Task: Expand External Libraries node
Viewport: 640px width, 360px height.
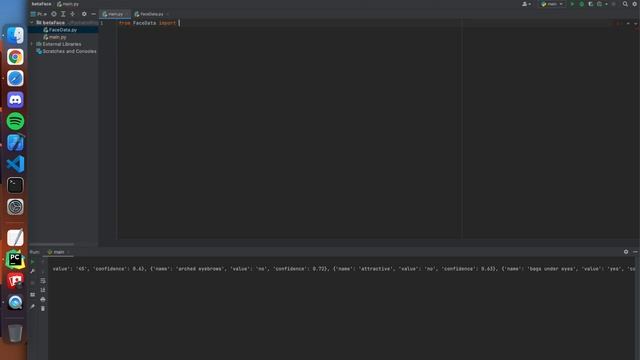Action: 32,44
